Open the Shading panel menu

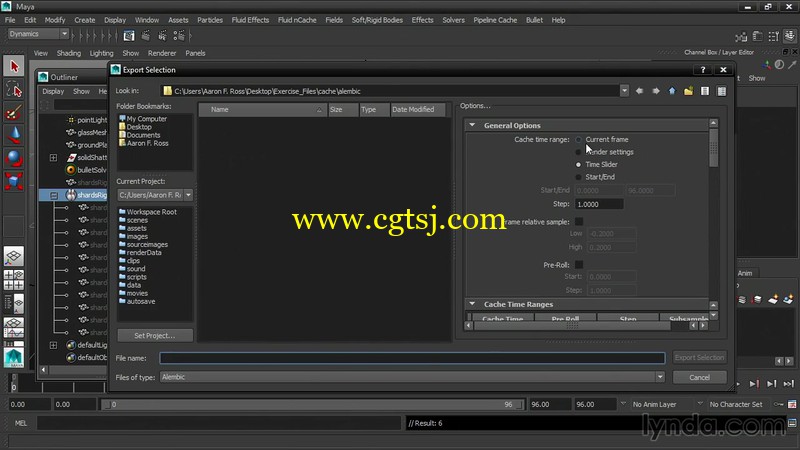[x=68, y=53]
